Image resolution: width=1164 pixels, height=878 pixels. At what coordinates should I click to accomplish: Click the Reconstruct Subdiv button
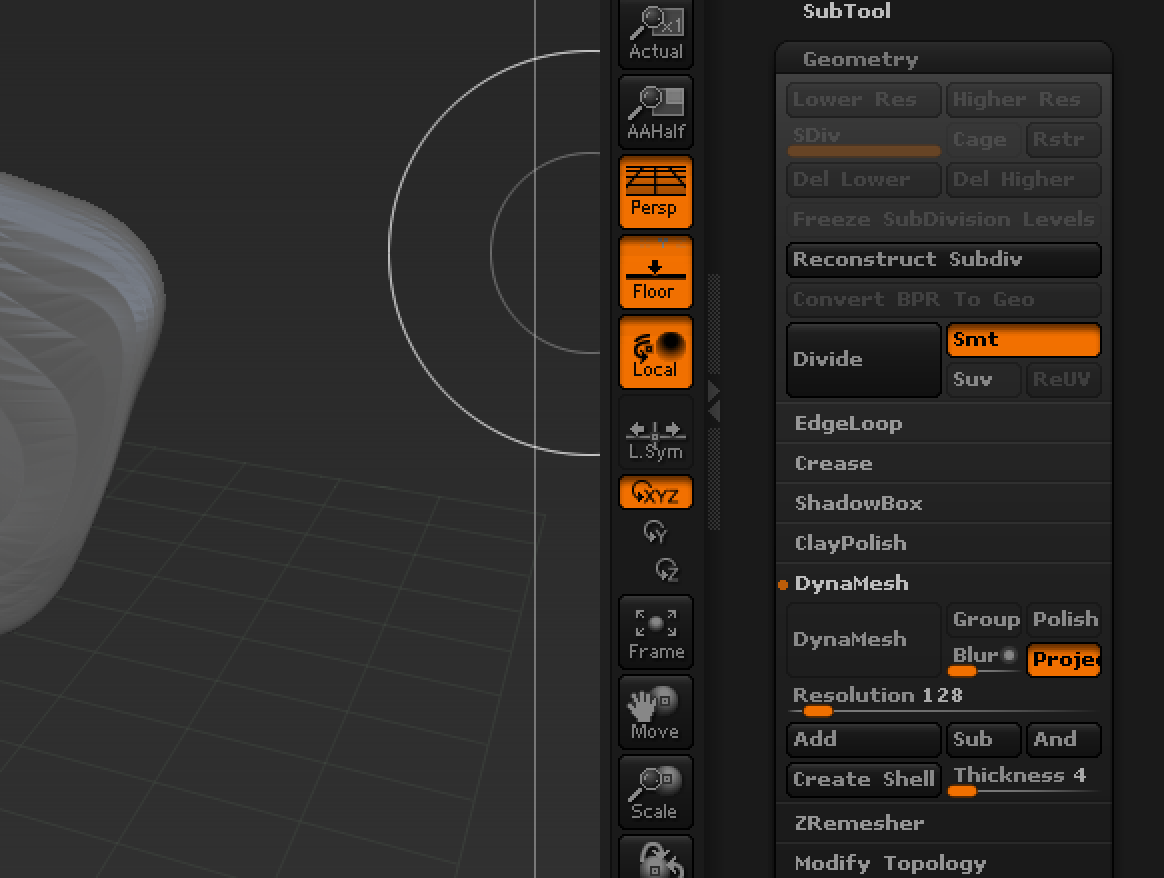pos(943,259)
